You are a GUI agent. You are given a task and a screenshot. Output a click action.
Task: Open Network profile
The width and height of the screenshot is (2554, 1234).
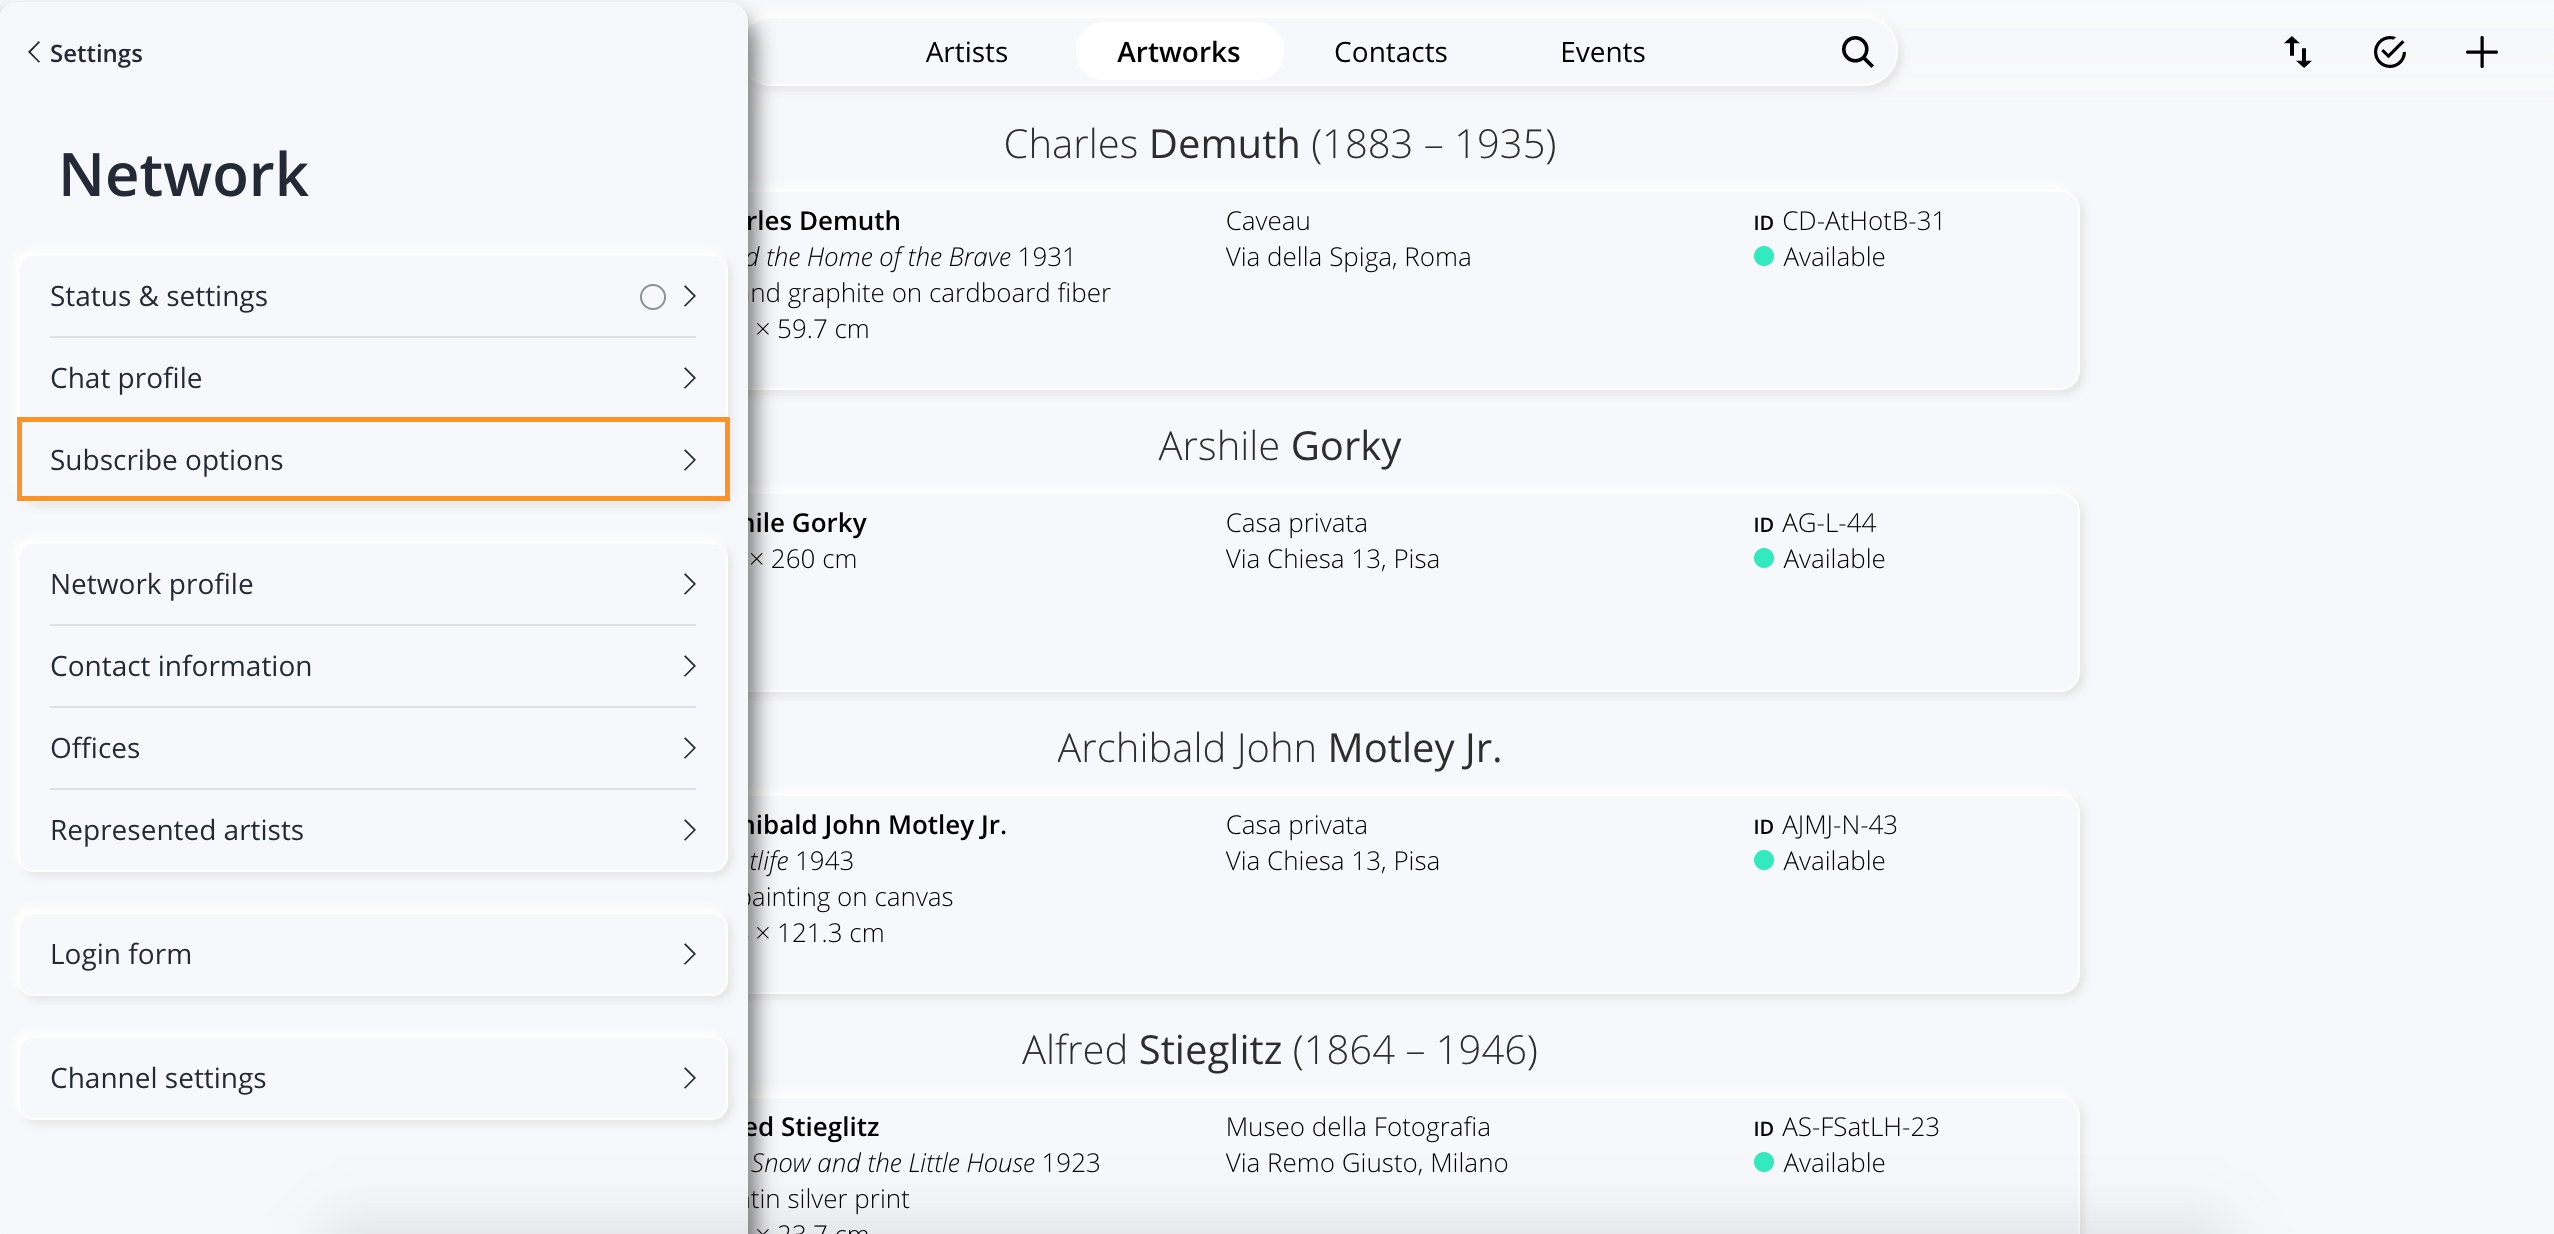373,584
